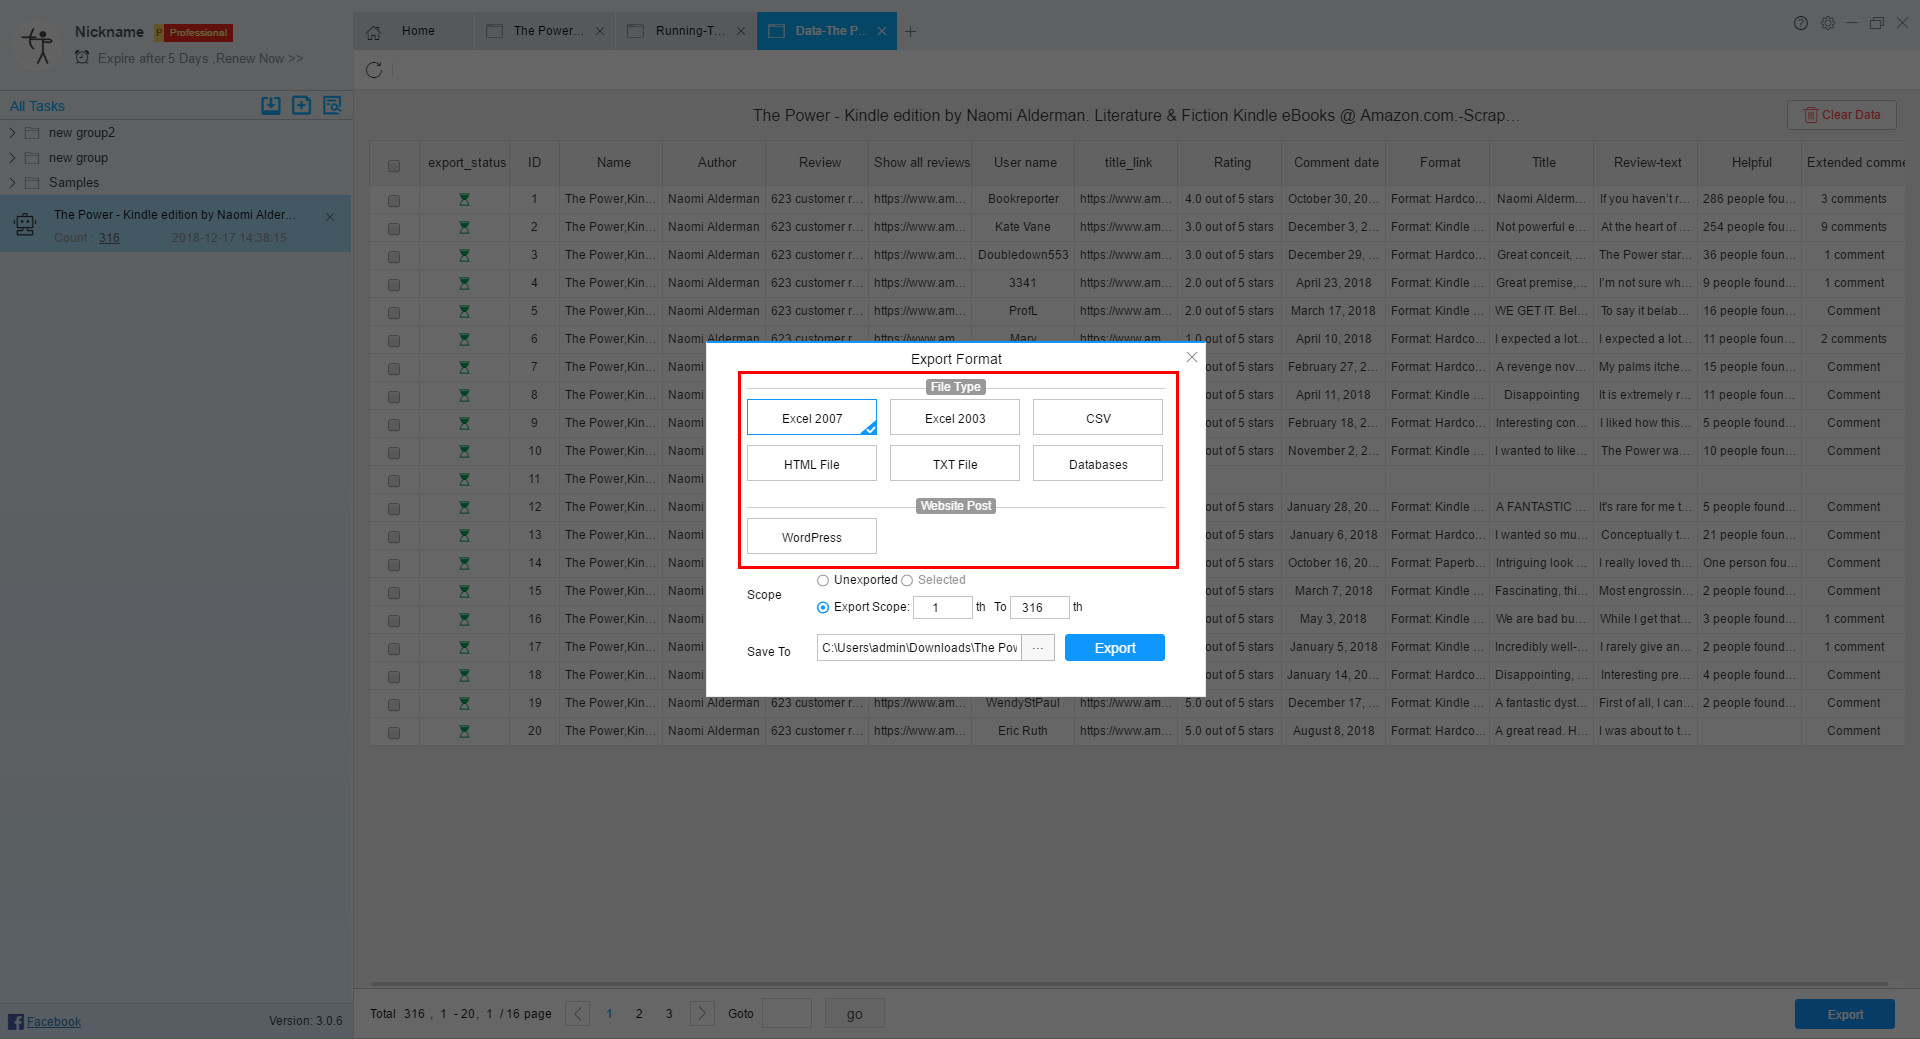Click the Renew Now link
The width and height of the screenshot is (1920, 1039).
coord(259,58)
